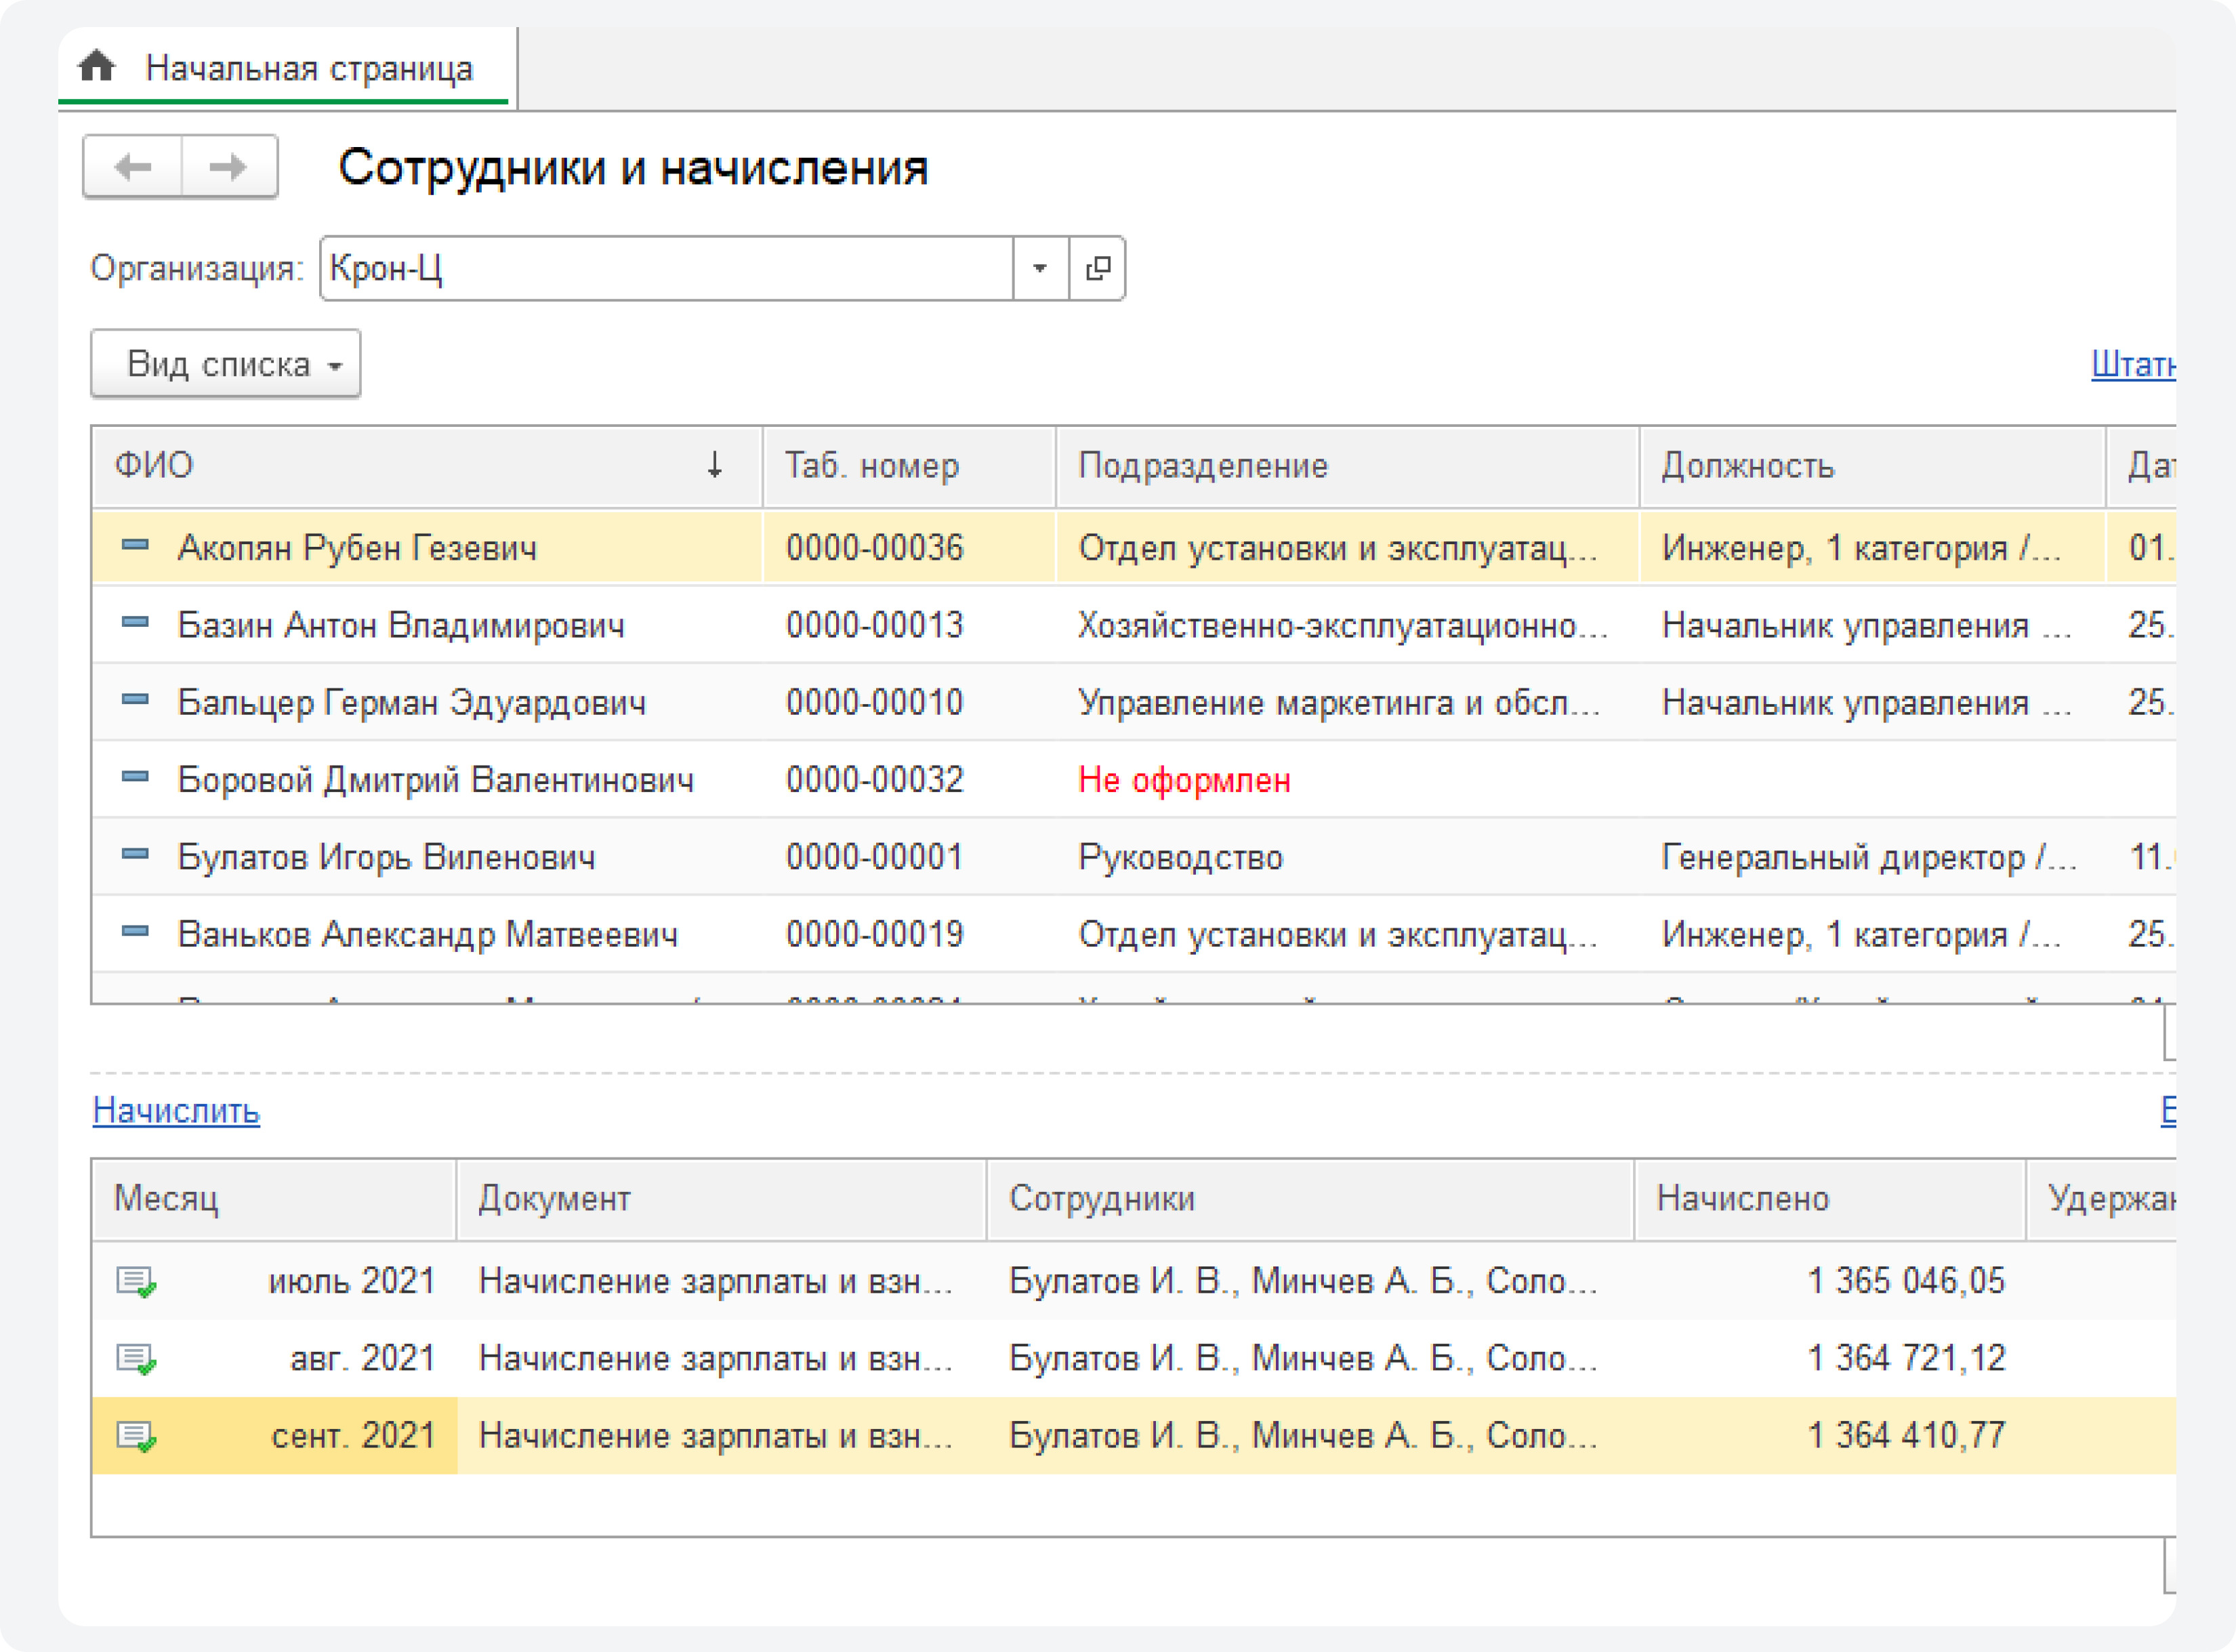Click the employee icon next to Акопян Рубен Гезевич
The height and width of the screenshot is (1652, 2236).
pos(135,546)
